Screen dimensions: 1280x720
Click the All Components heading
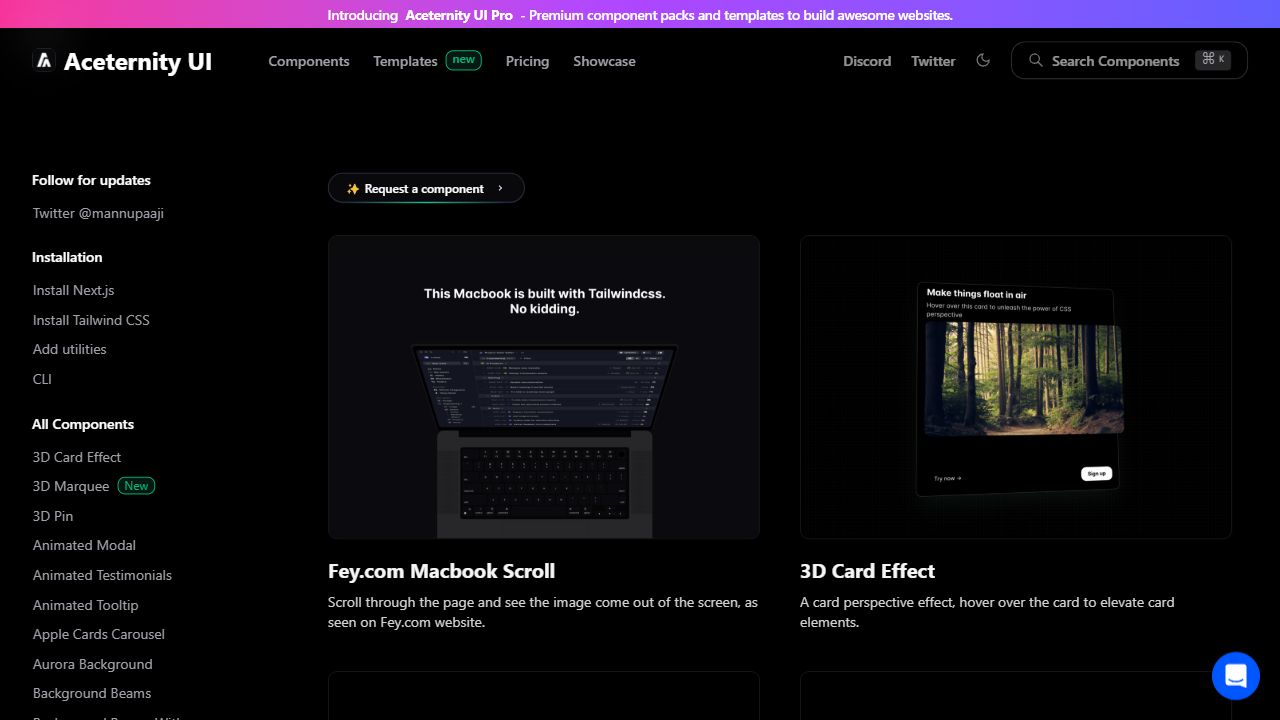[83, 424]
